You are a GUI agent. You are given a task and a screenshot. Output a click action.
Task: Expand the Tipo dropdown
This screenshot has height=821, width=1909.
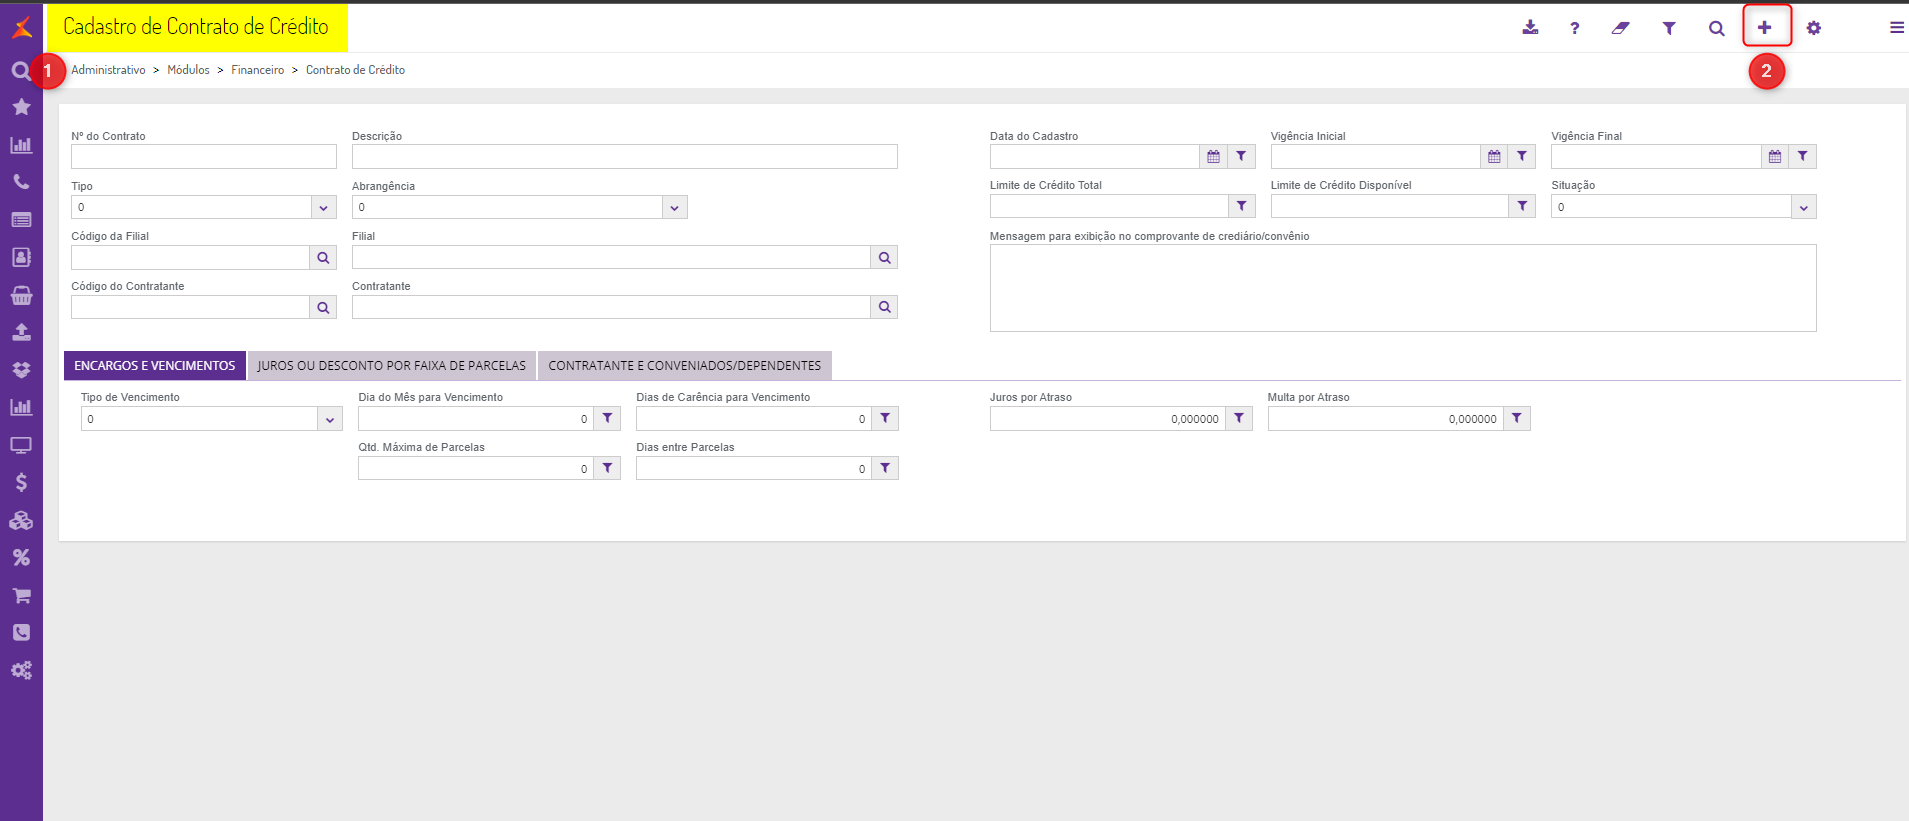323,207
